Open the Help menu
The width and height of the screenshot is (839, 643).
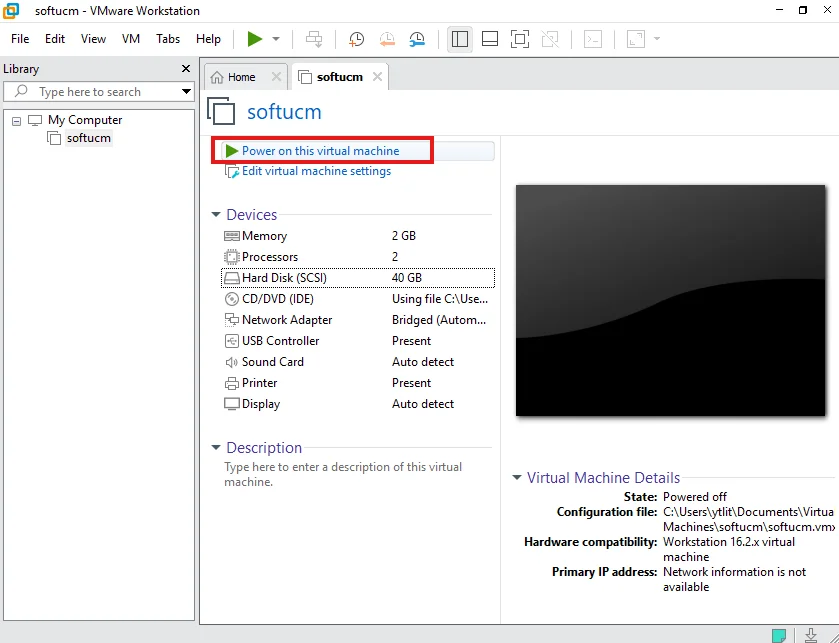[208, 39]
